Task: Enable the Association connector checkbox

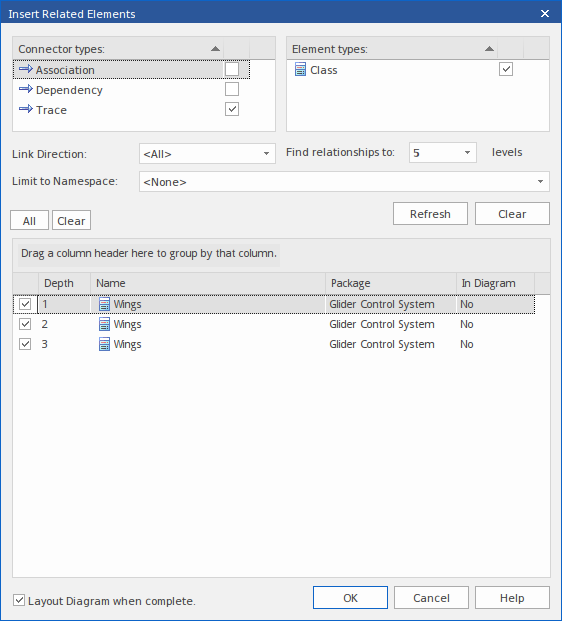Action: [232, 69]
